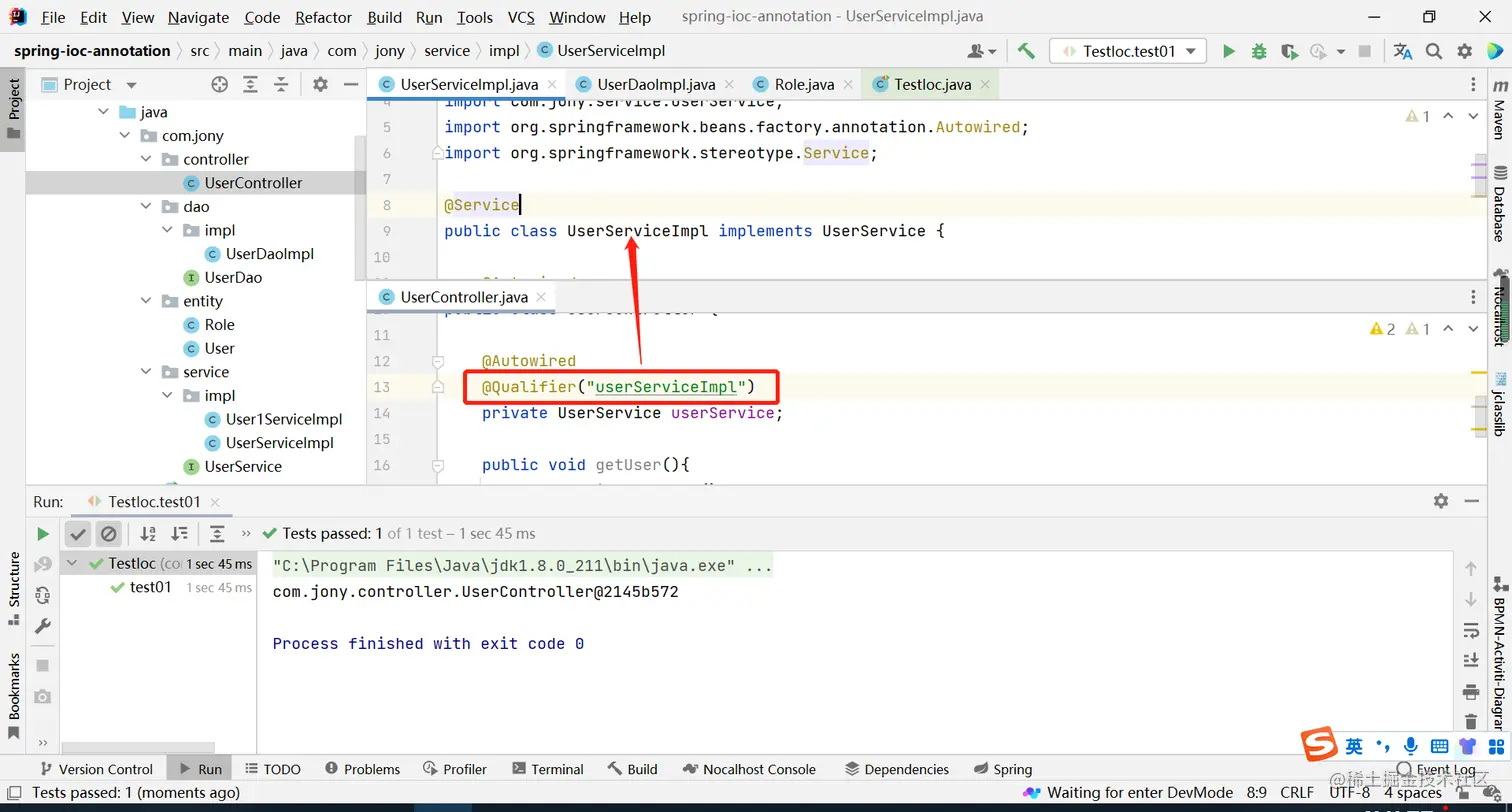Toggle alphabetical sorting of test results

pos(148,534)
